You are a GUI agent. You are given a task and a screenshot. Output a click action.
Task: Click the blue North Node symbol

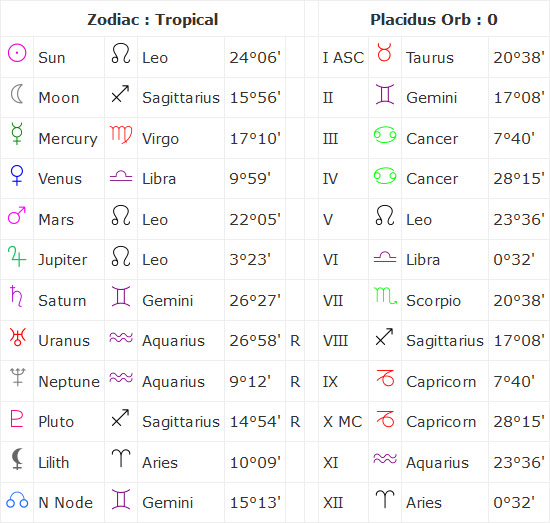(x=17, y=500)
